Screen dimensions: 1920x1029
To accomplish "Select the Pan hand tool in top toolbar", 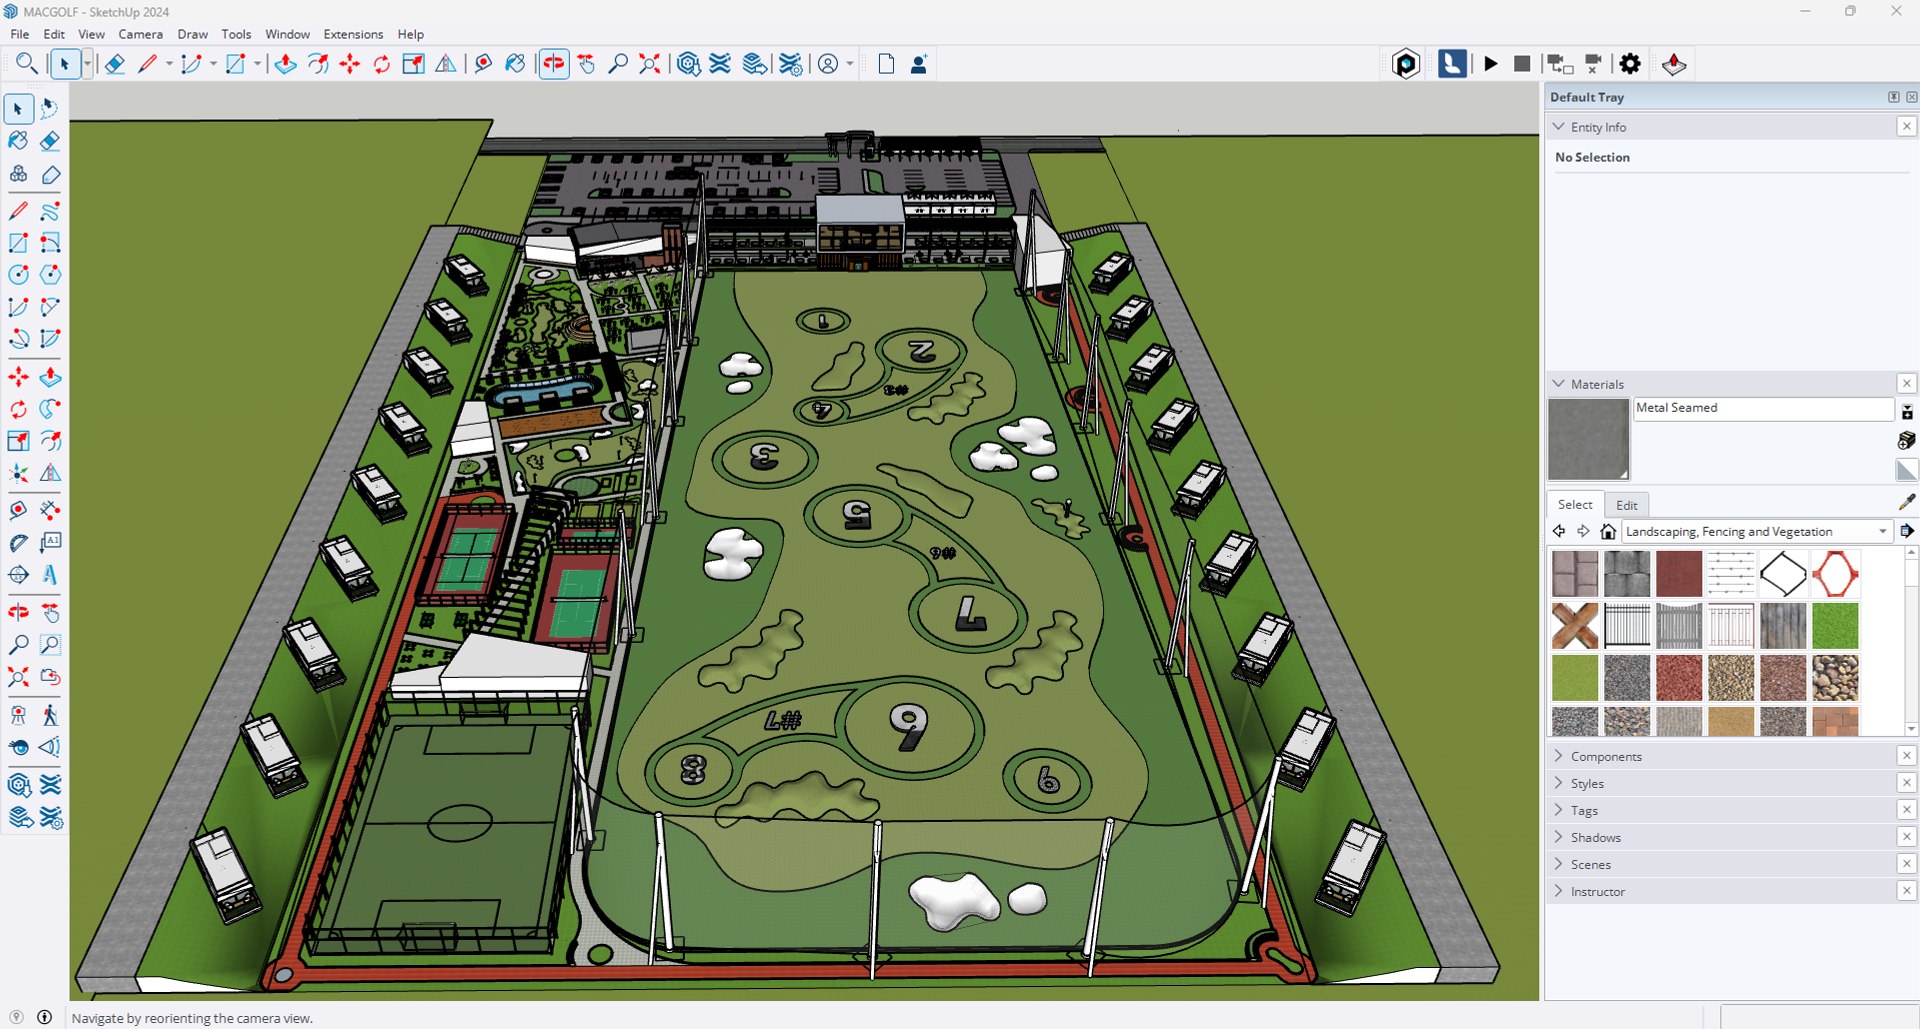I will point(586,64).
